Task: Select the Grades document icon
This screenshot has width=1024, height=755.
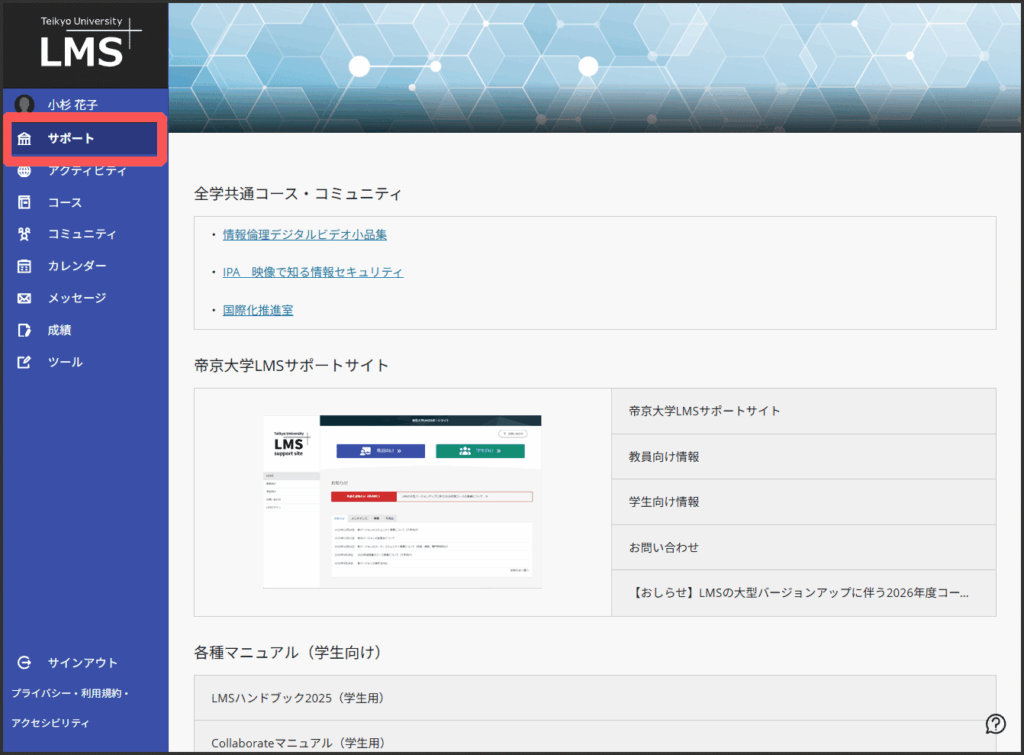Action: 25,330
